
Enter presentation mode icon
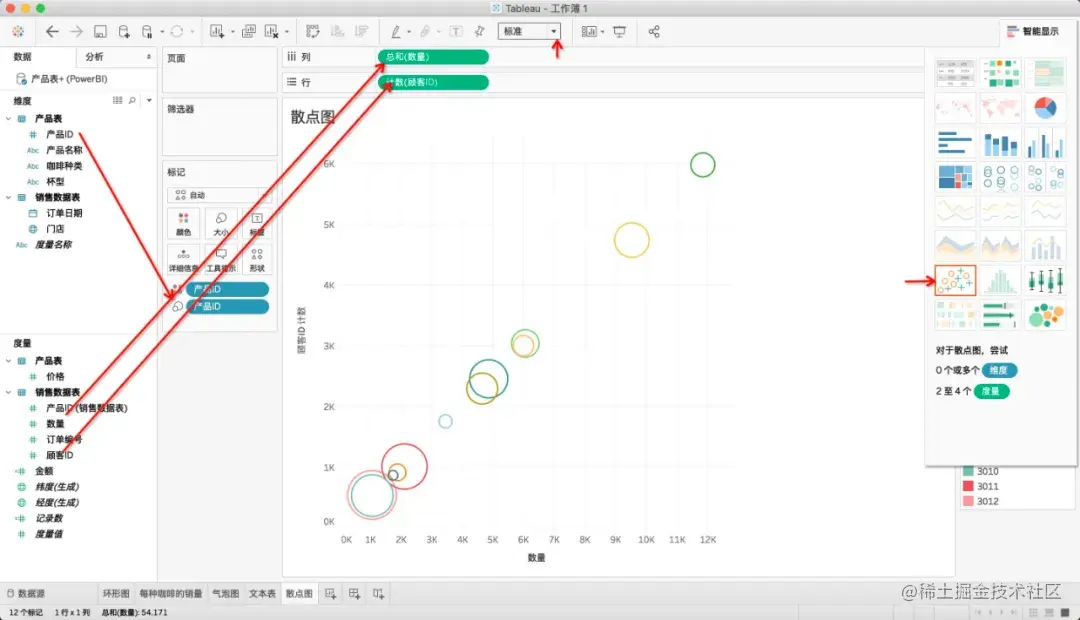click(x=619, y=32)
